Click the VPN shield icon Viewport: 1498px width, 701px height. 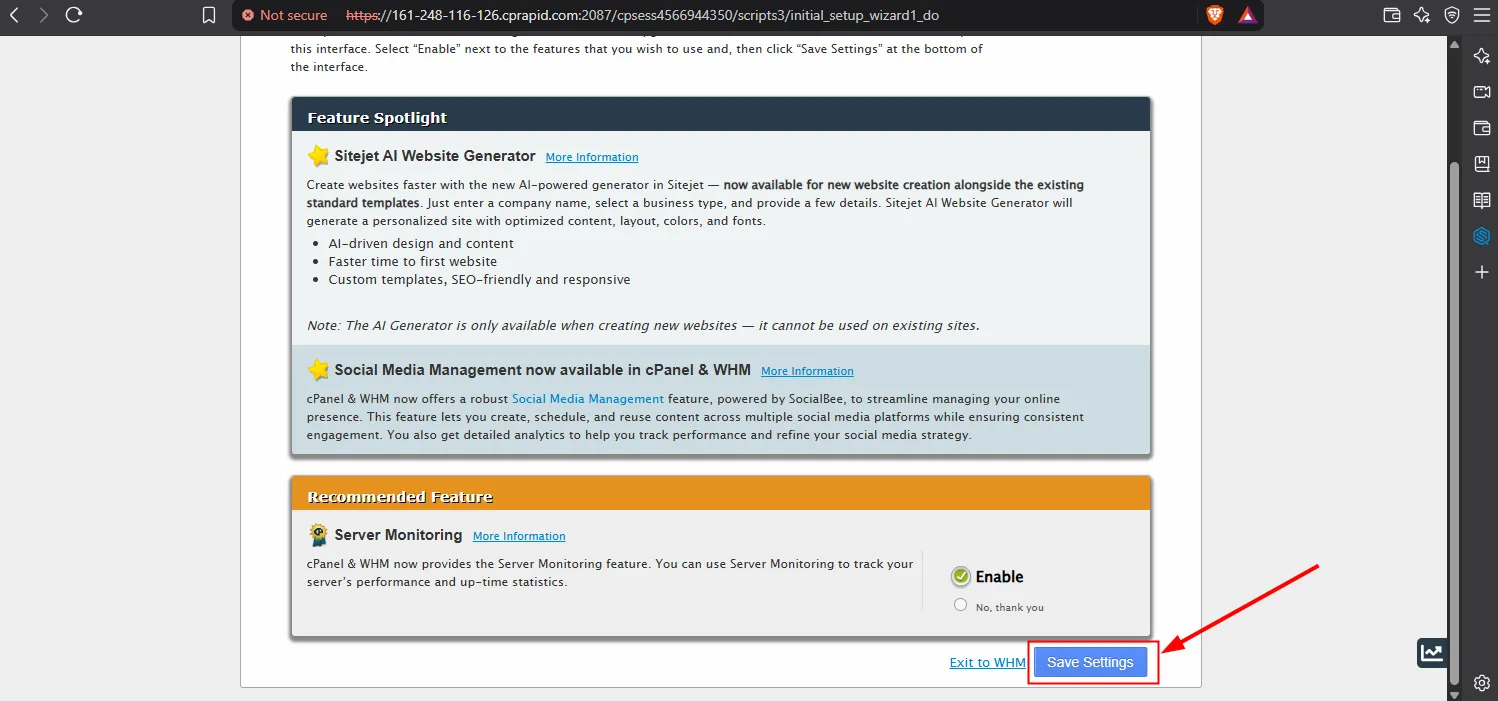(x=1452, y=15)
